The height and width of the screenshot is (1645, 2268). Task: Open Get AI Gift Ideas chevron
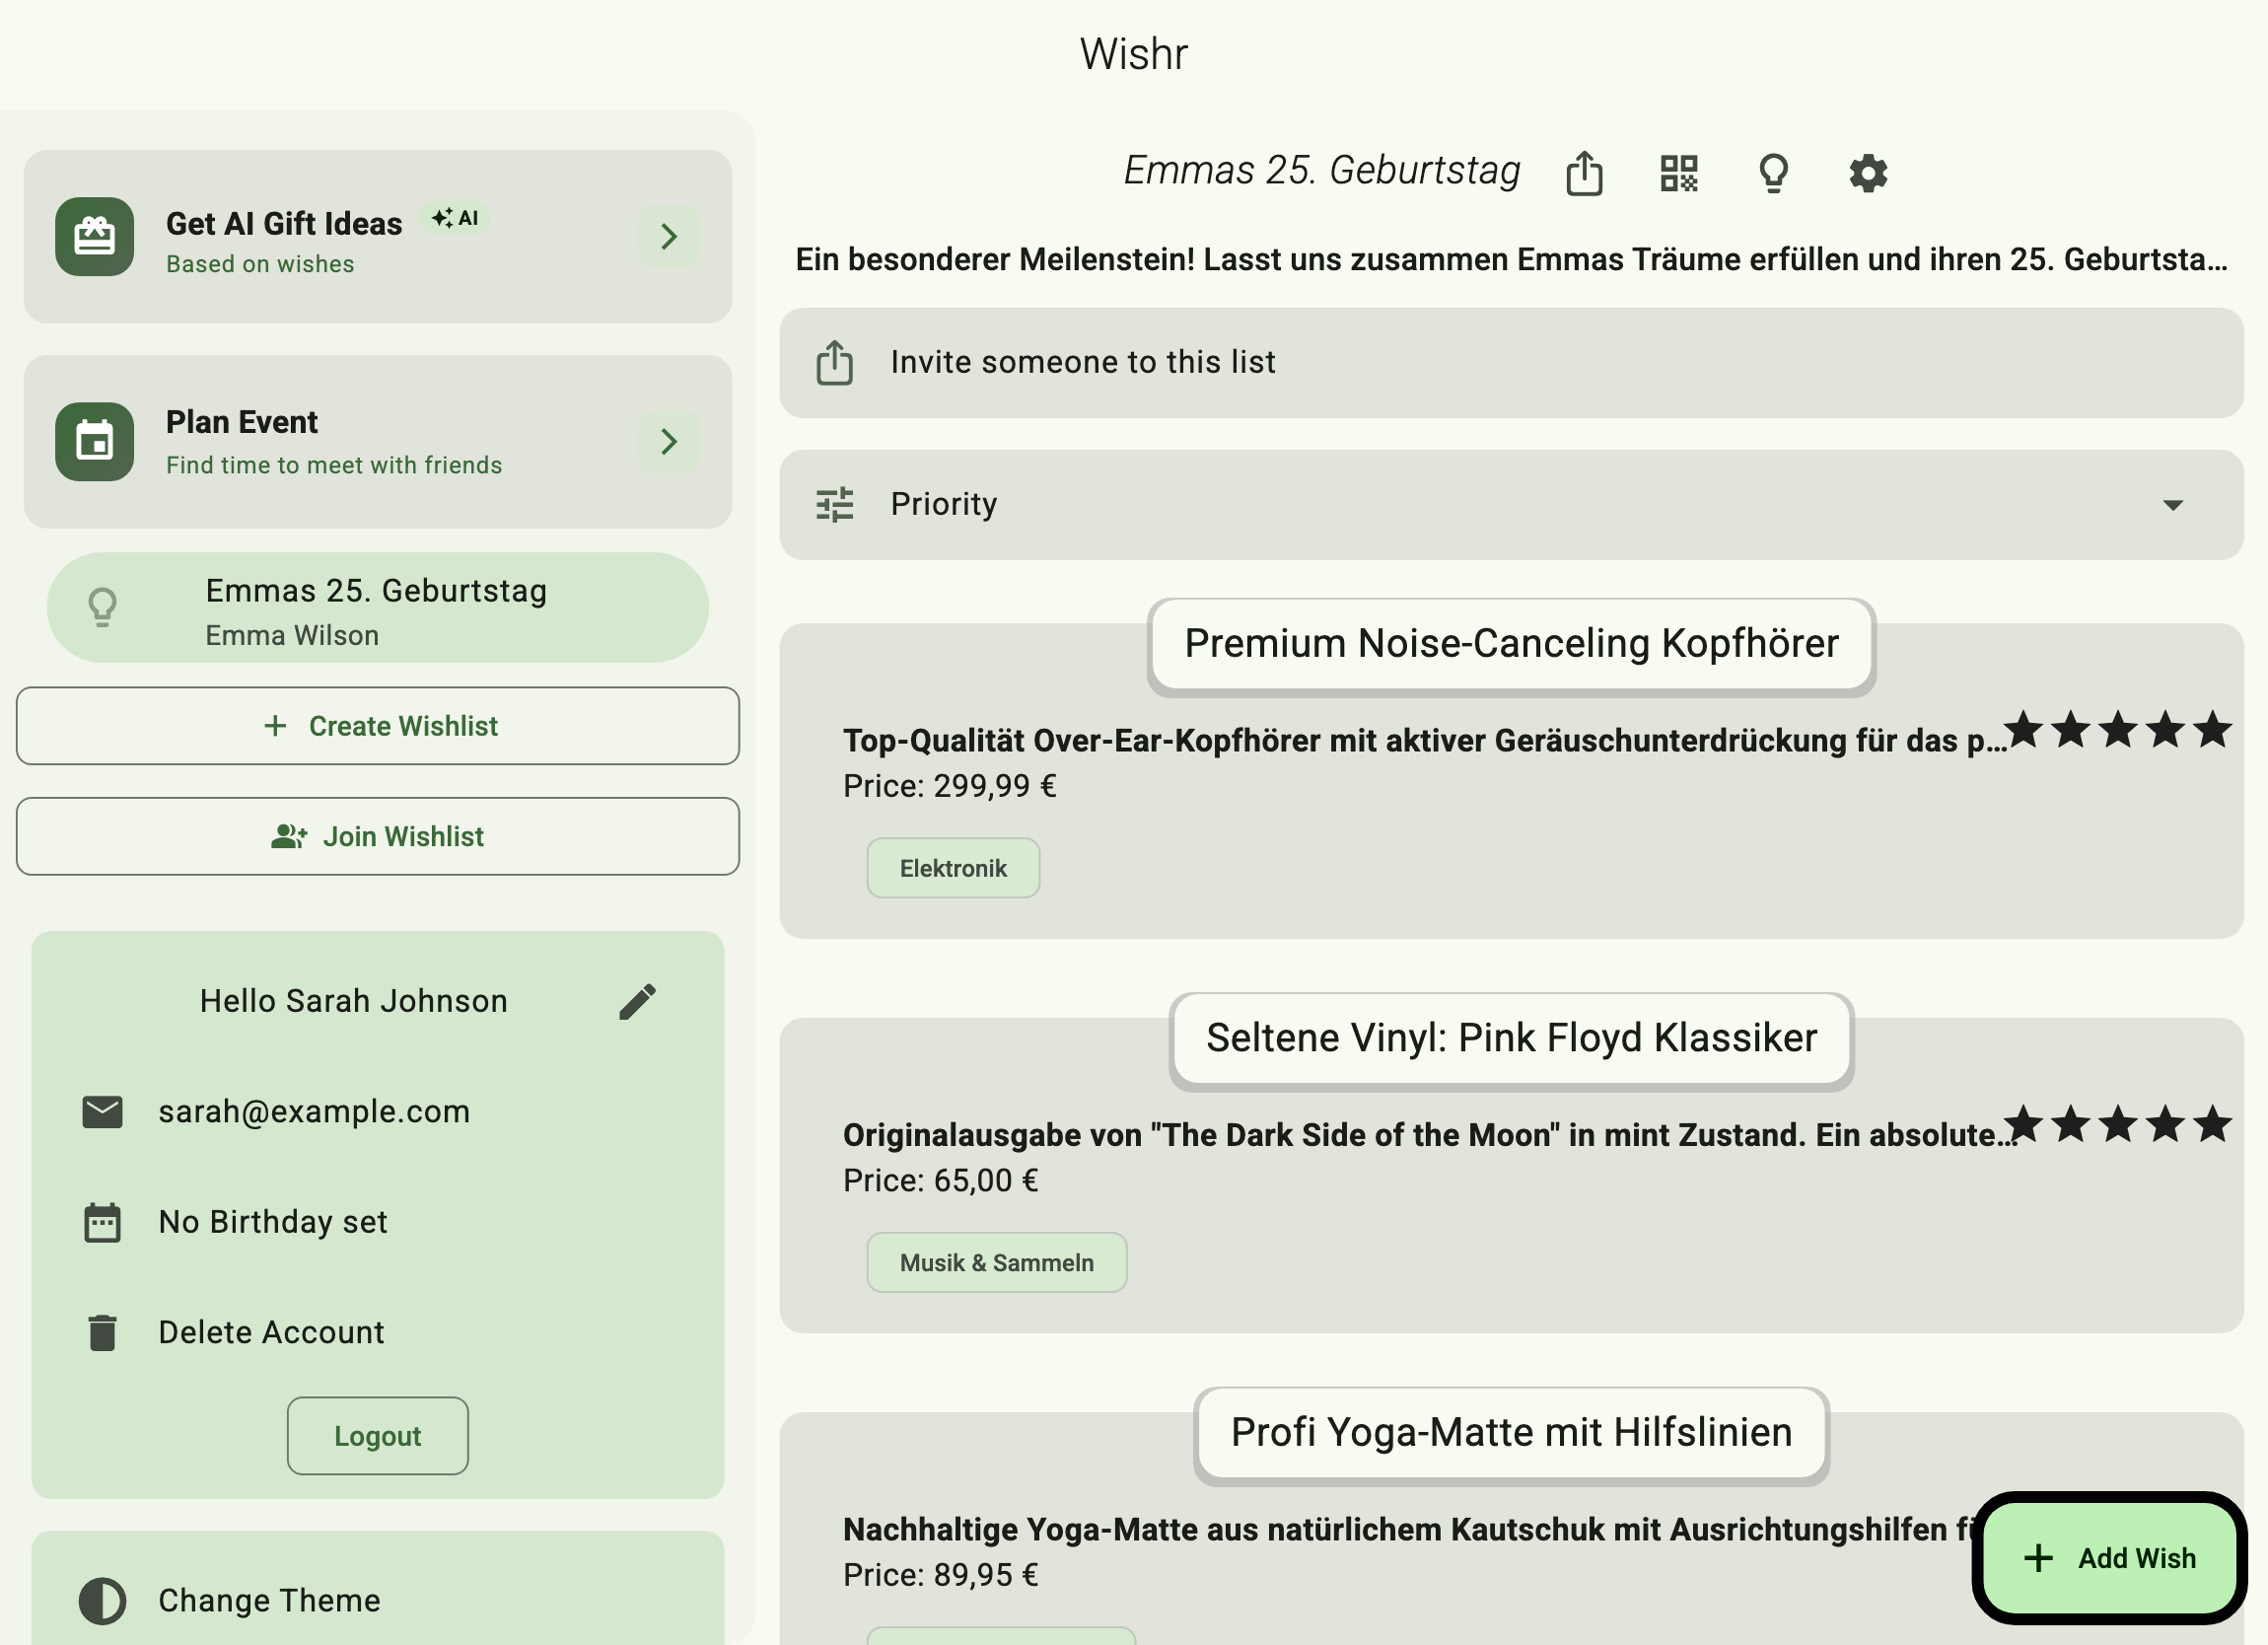(668, 237)
